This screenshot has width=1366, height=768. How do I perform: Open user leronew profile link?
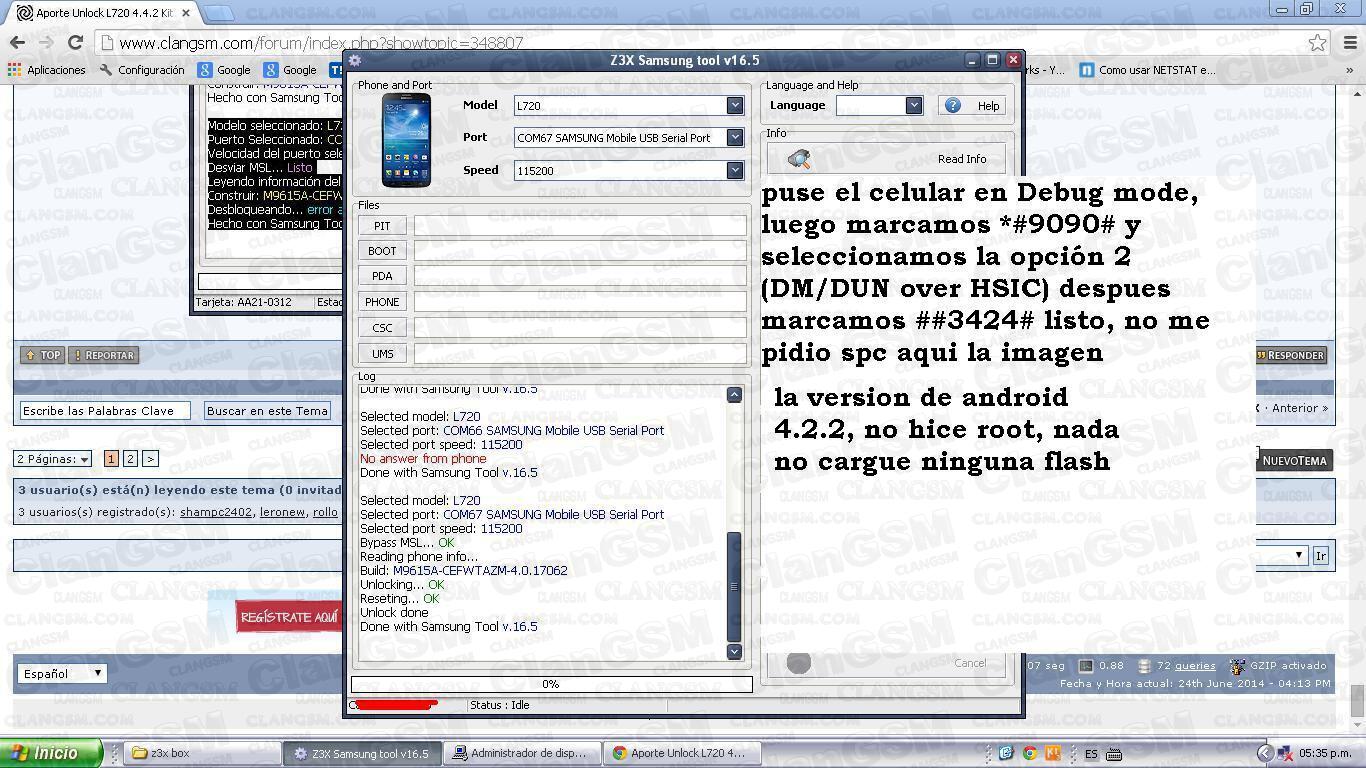[x=282, y=512]
